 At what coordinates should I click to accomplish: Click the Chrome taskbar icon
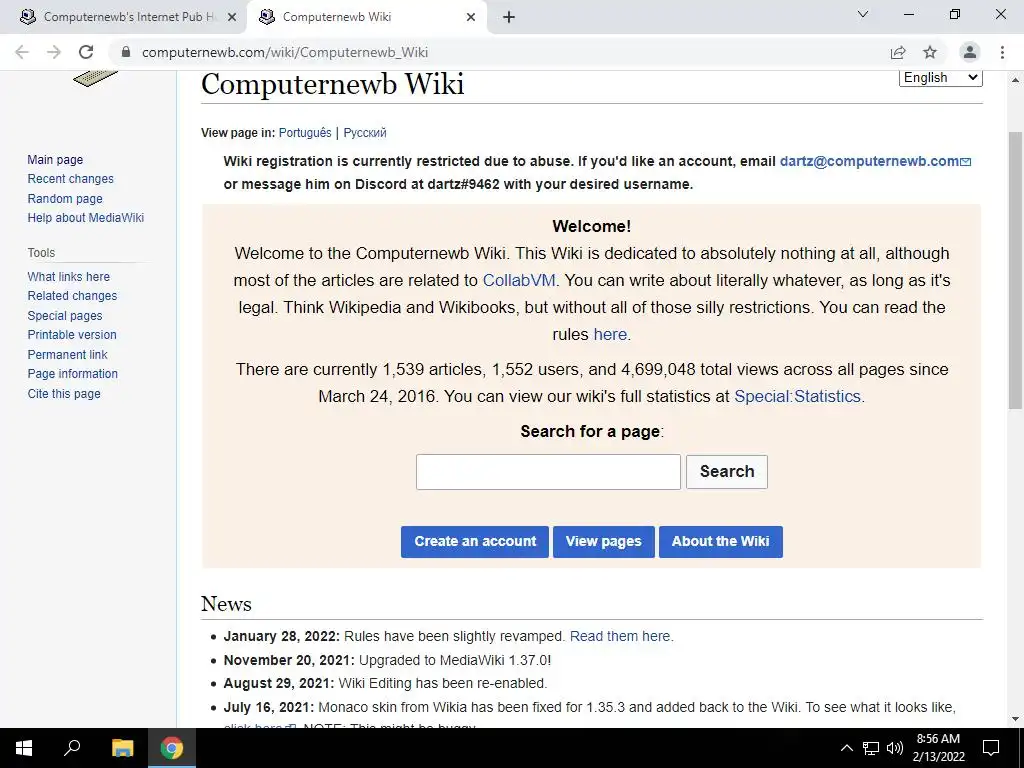(x=172, y=748)
